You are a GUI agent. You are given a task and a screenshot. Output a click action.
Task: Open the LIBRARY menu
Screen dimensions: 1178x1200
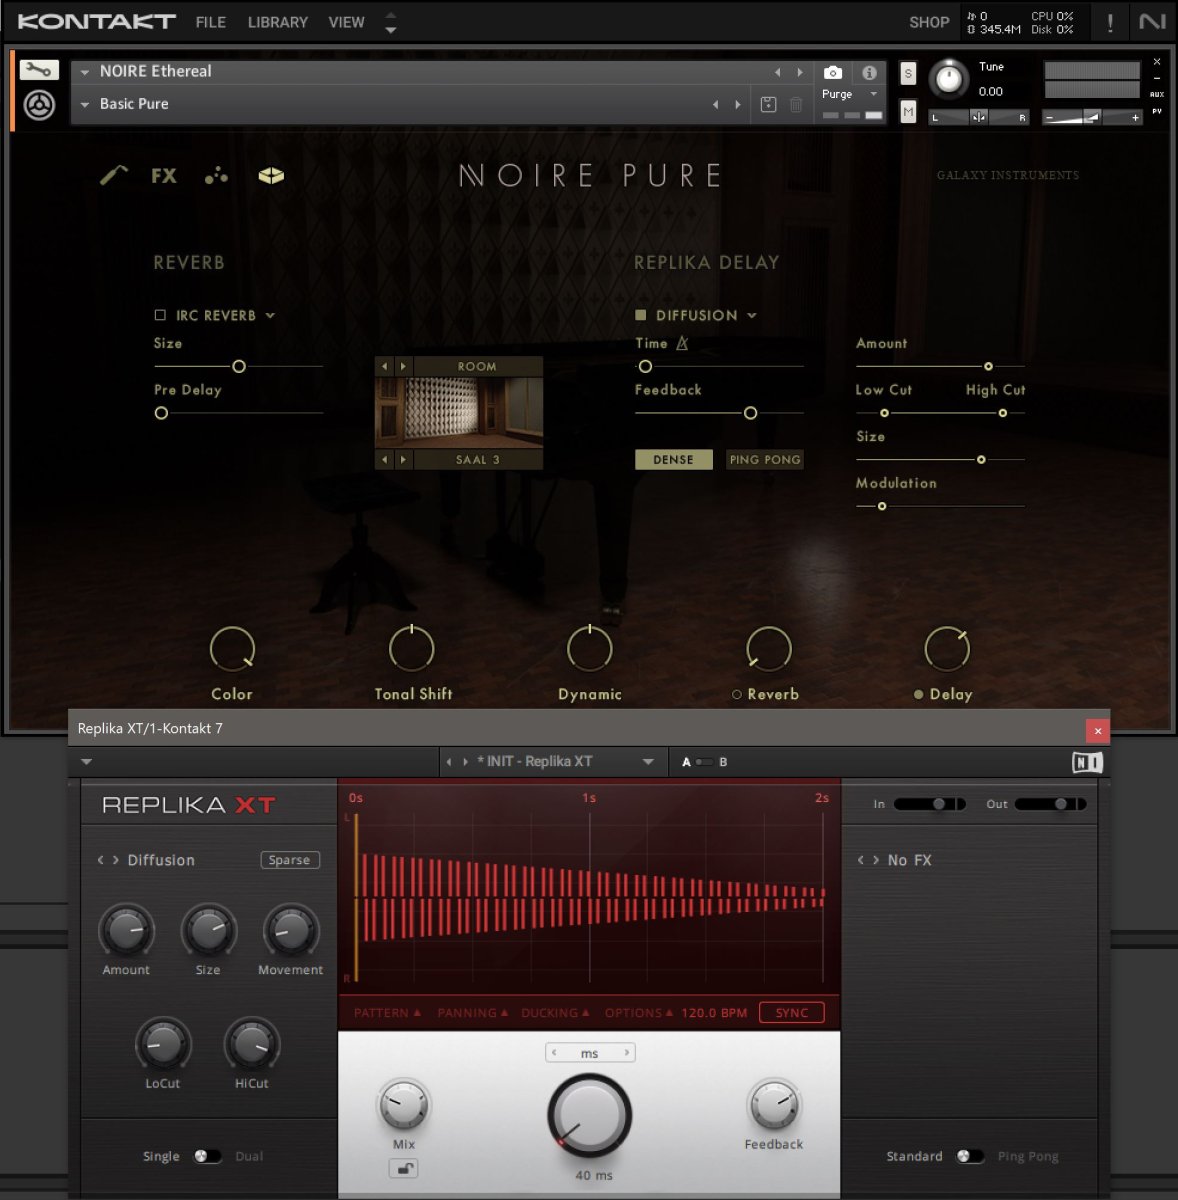point(277,22)
